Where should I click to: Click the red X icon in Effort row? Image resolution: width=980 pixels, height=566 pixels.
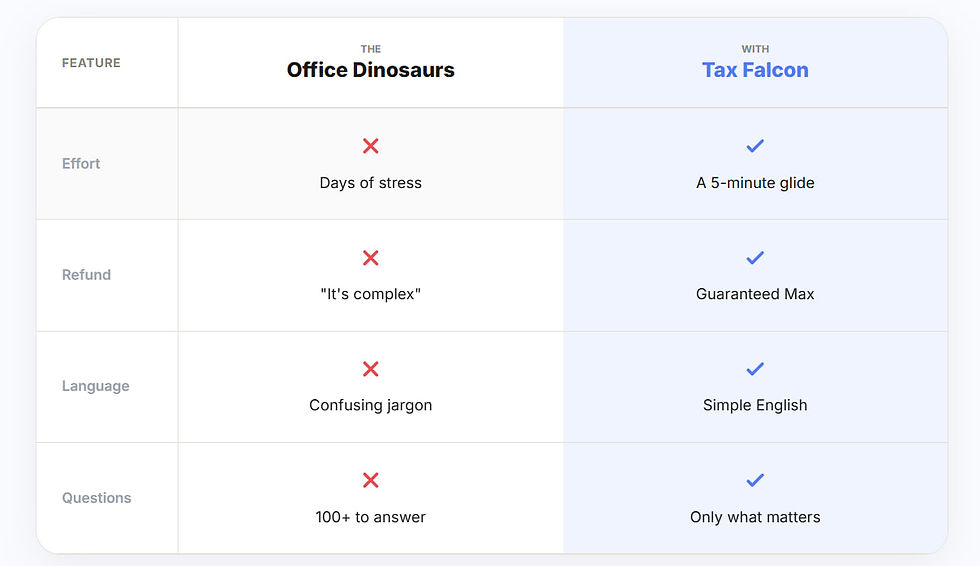tap(371, 146)
